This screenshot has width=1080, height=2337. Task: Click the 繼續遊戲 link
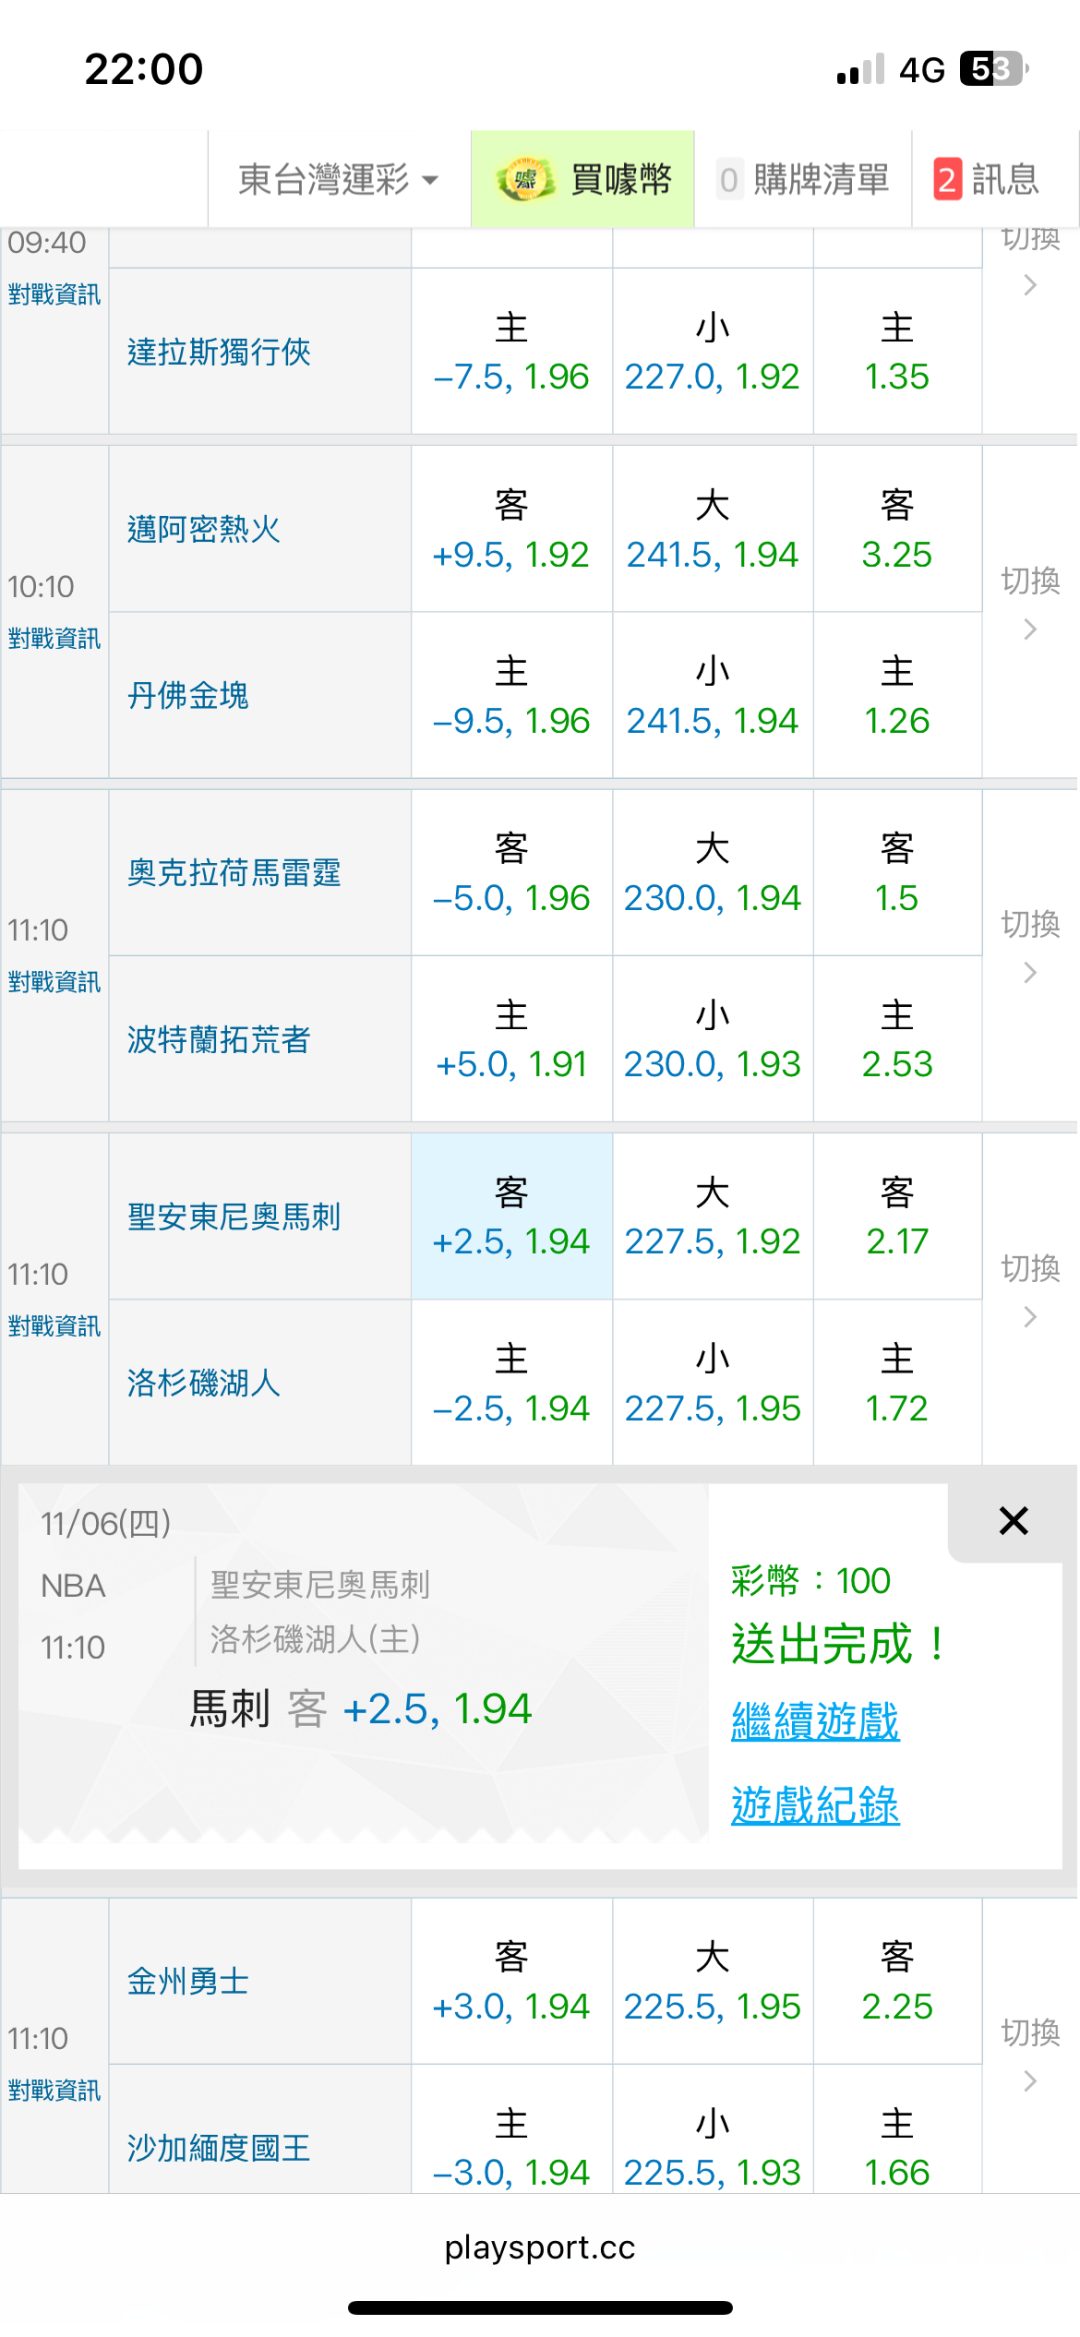pyautogui.click(x=815, y=1722)
